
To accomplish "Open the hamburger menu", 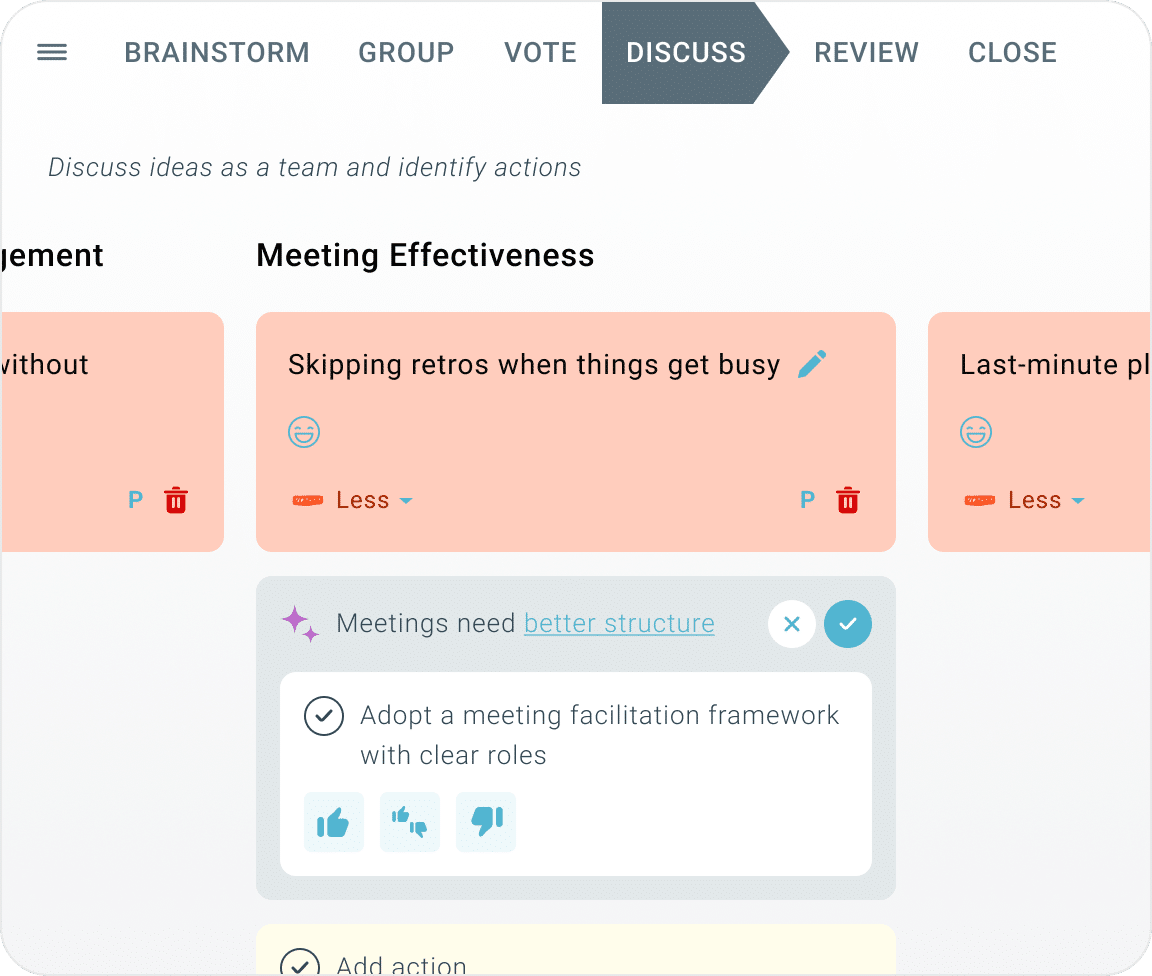I will [52, 53].
